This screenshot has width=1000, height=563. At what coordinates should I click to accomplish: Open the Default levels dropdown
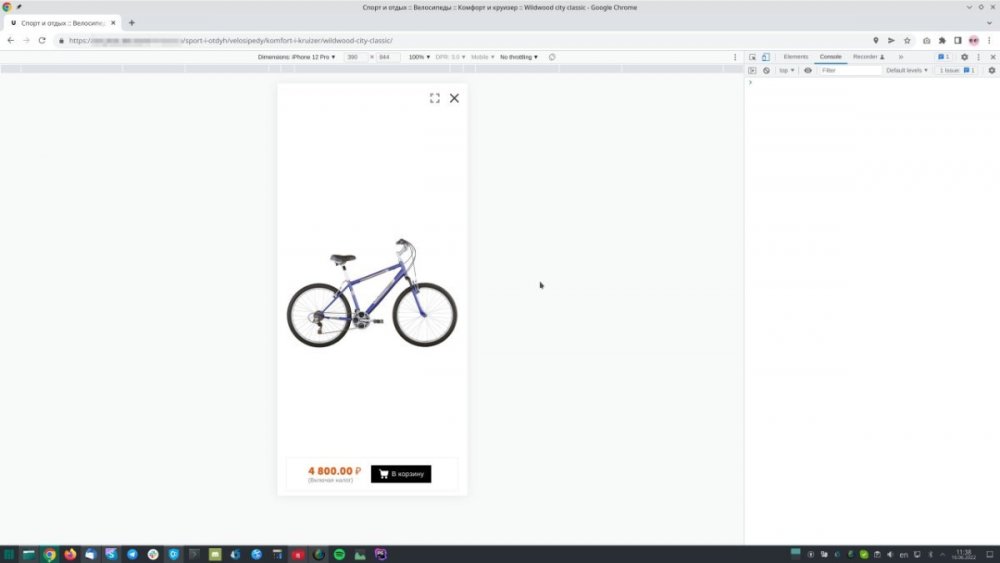point(908,71)
